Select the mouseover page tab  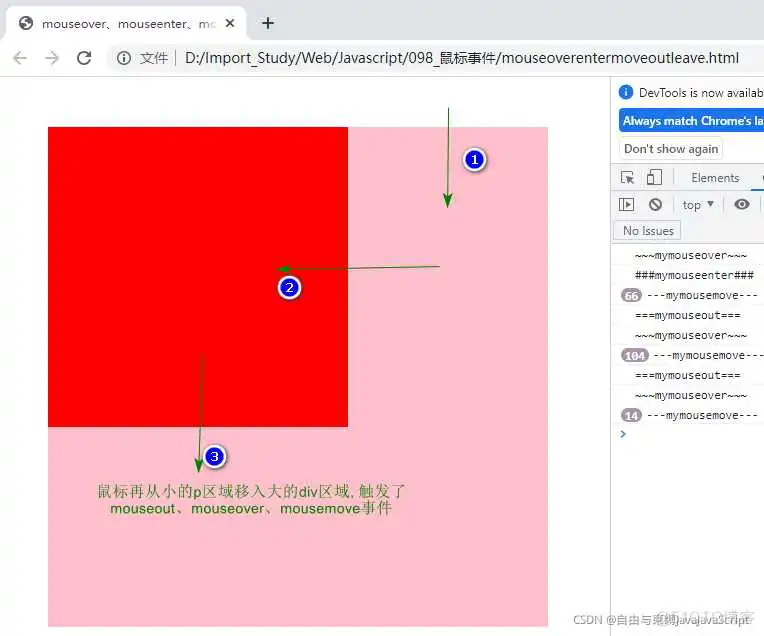click(126, 23)
